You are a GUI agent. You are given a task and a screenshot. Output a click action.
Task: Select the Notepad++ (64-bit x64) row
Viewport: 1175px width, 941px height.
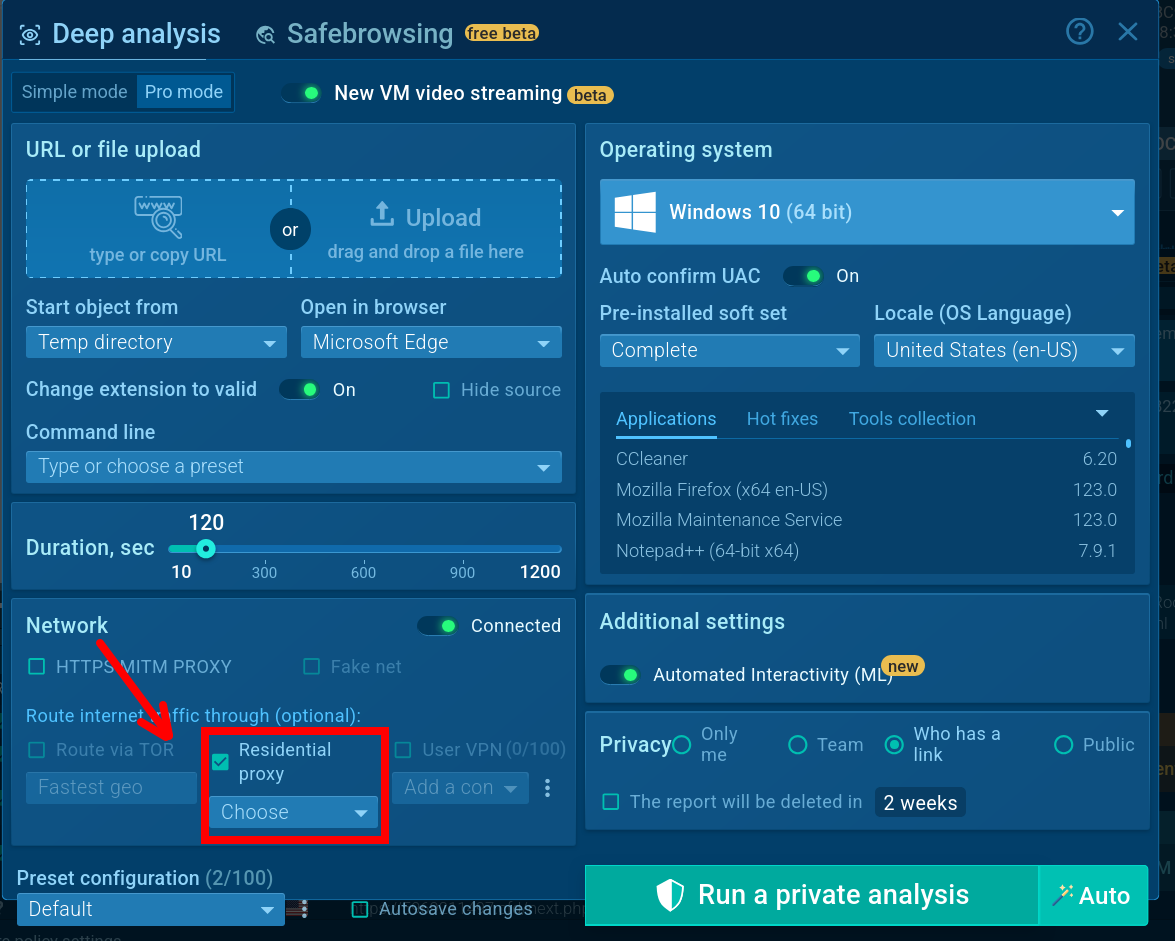coord(866,551)
